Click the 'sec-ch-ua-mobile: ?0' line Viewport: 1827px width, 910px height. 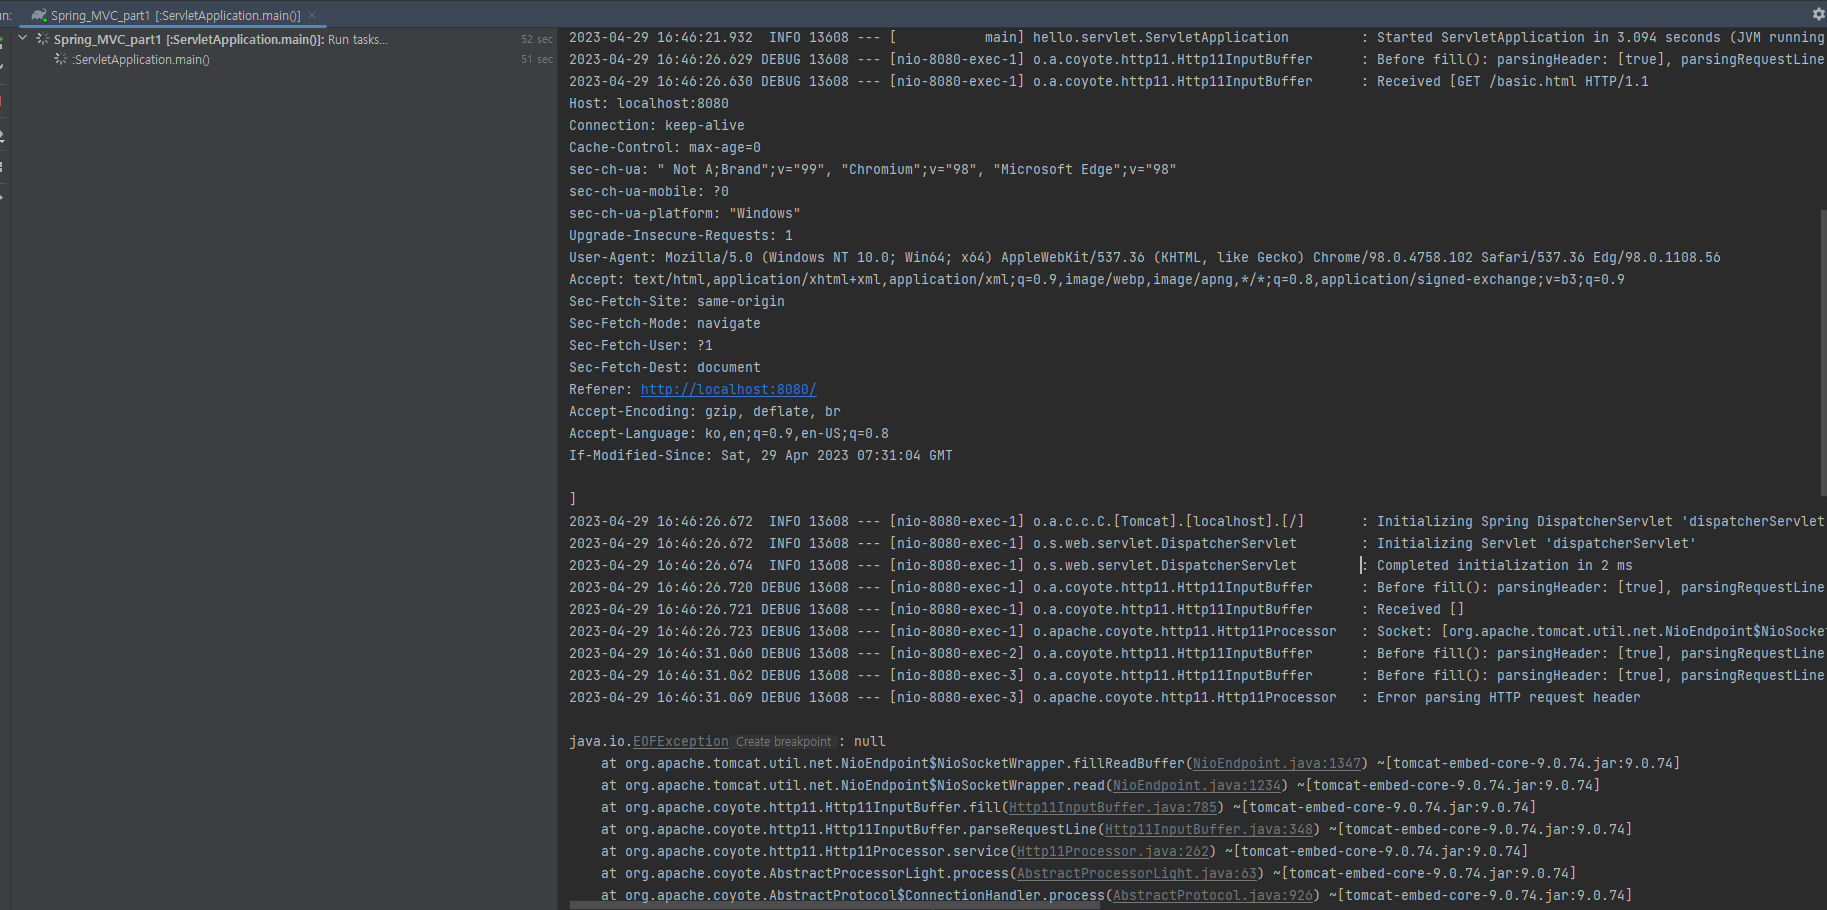click(648, 191)
